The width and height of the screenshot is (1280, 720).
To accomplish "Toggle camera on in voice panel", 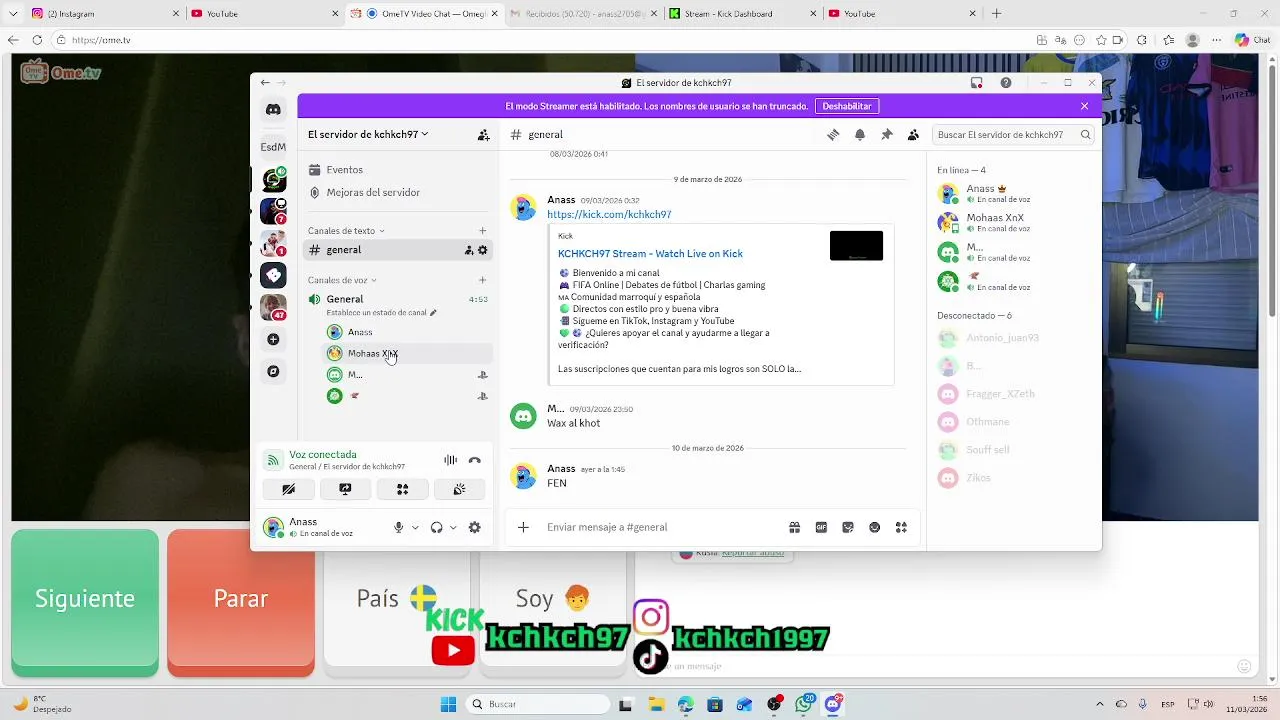I will coord(288,489).
